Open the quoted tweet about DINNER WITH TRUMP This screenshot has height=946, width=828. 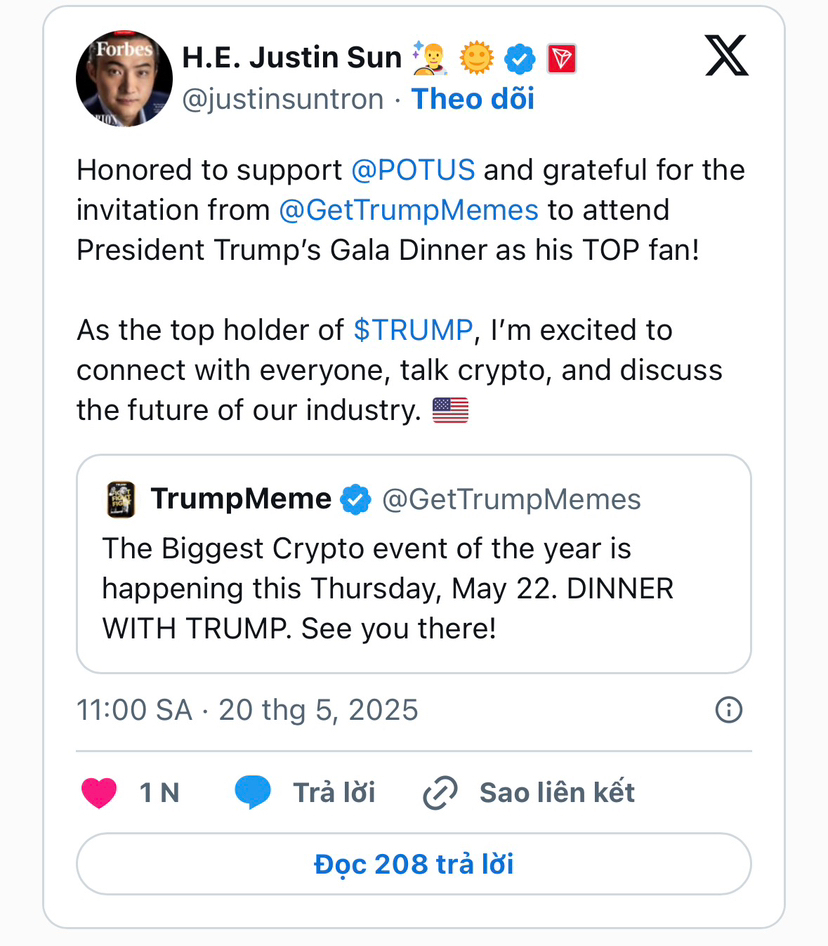(x=413, y=564)
